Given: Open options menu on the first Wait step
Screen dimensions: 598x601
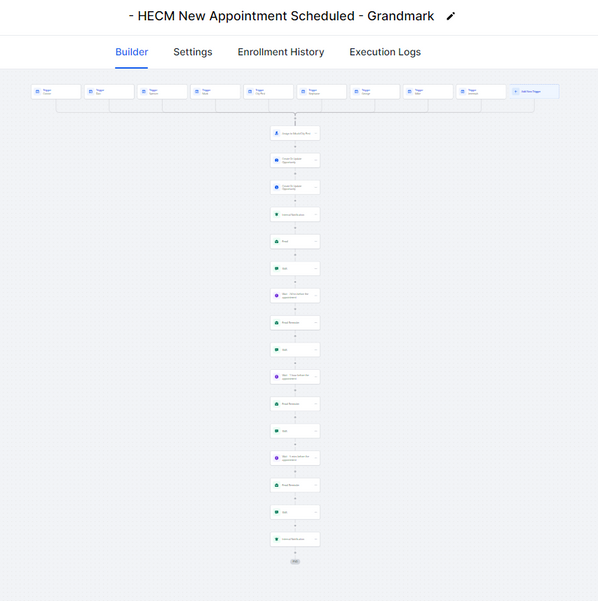Looking at the screenshot, I should [315, 296].
